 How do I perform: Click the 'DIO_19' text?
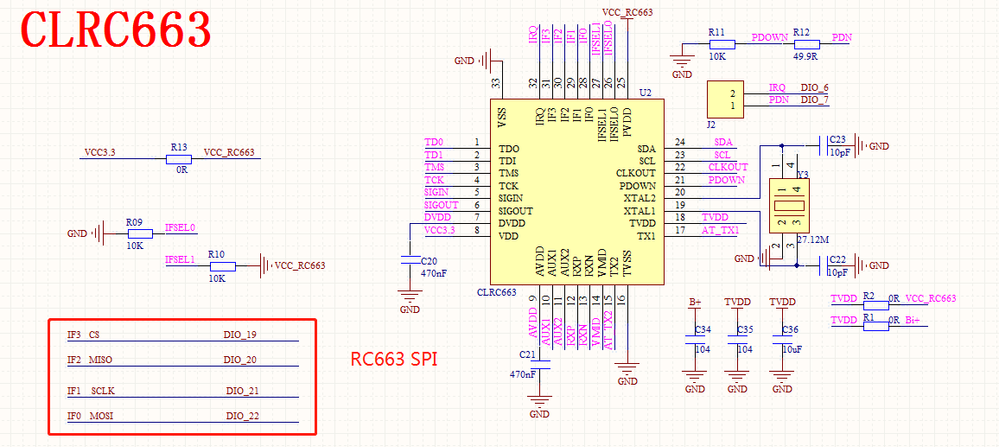pyautogui.click(x=240, y=334)
